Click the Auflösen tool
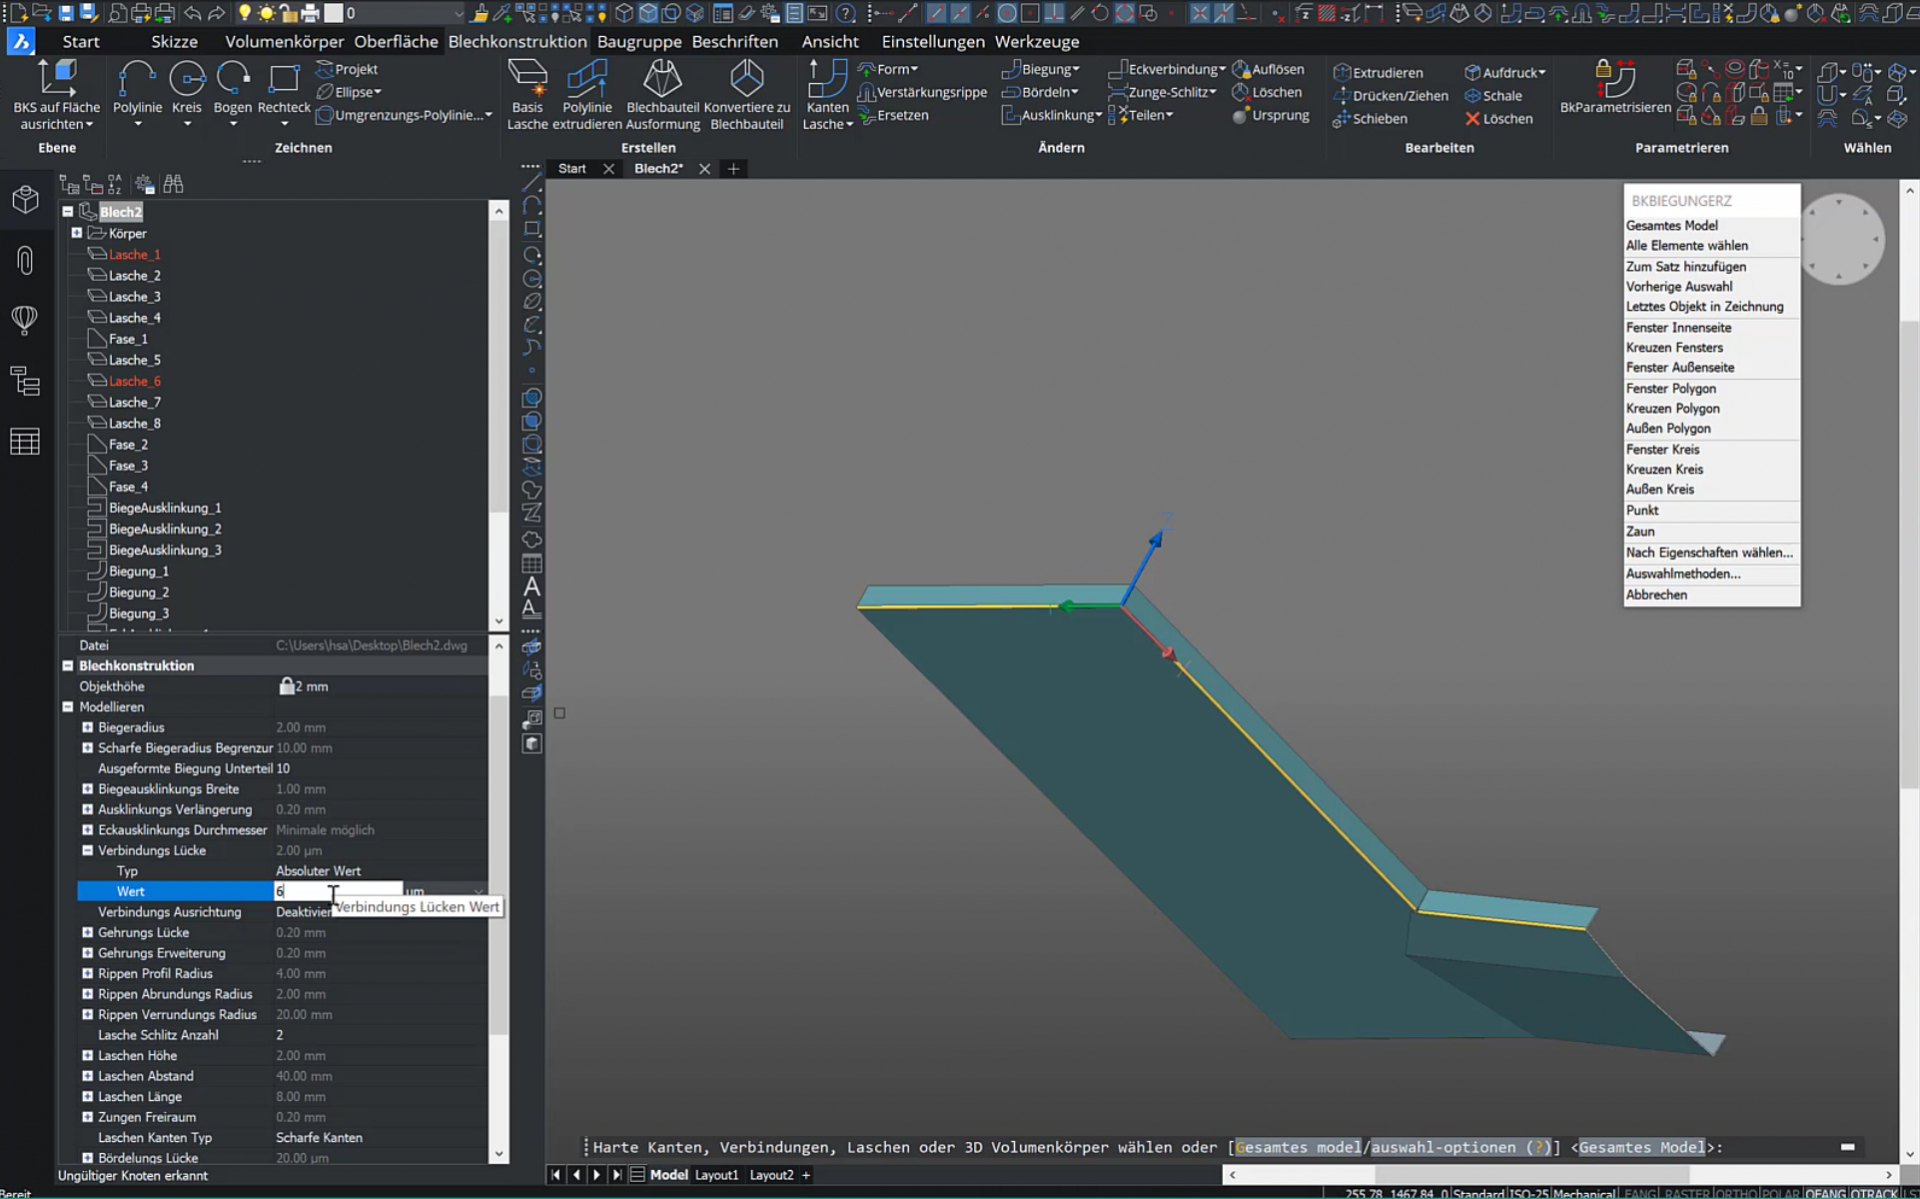Screen dimensions: 1920x1199 [x=1268, y=69]
